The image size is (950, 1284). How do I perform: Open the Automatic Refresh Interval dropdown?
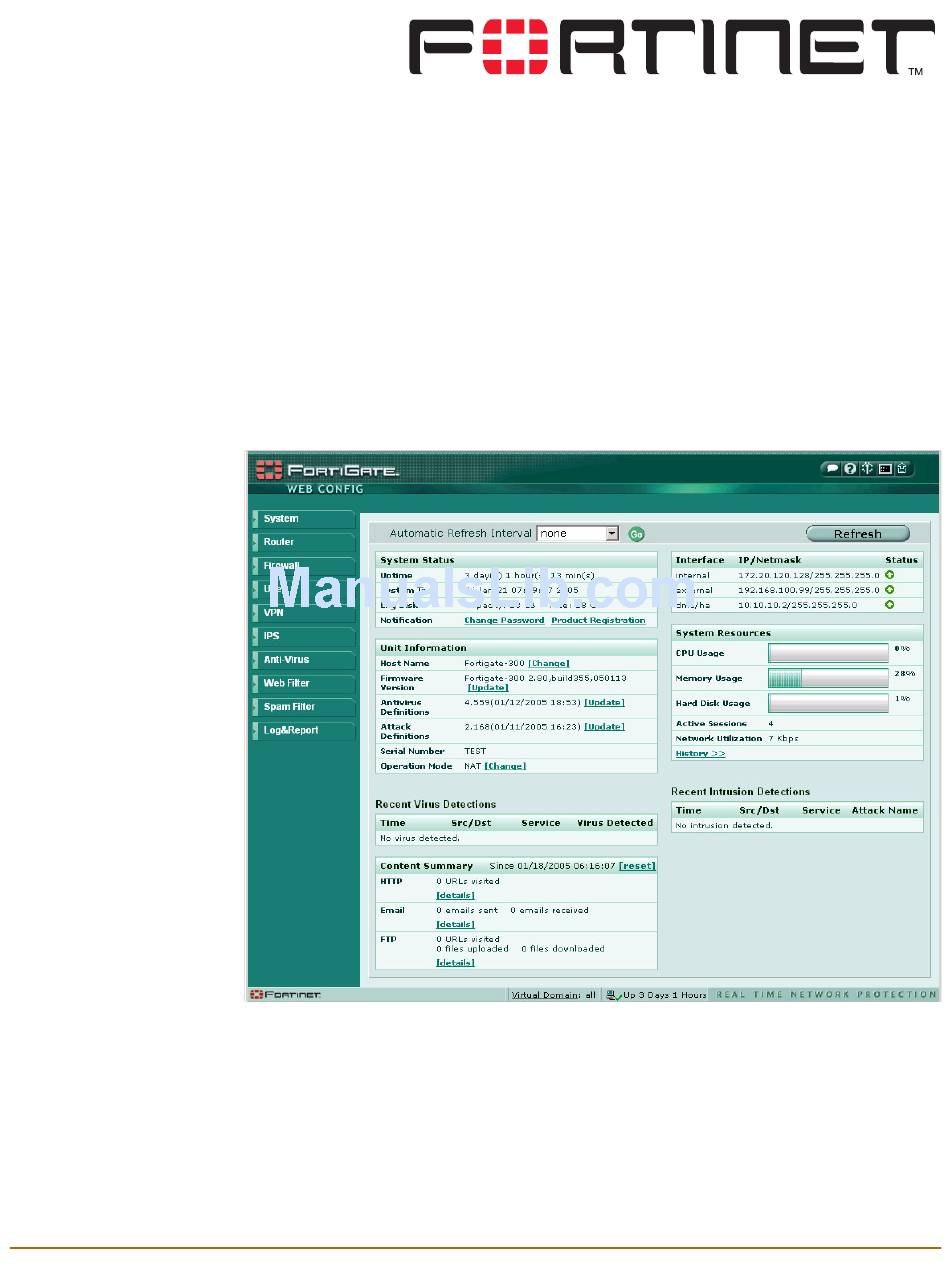(578, 534)
